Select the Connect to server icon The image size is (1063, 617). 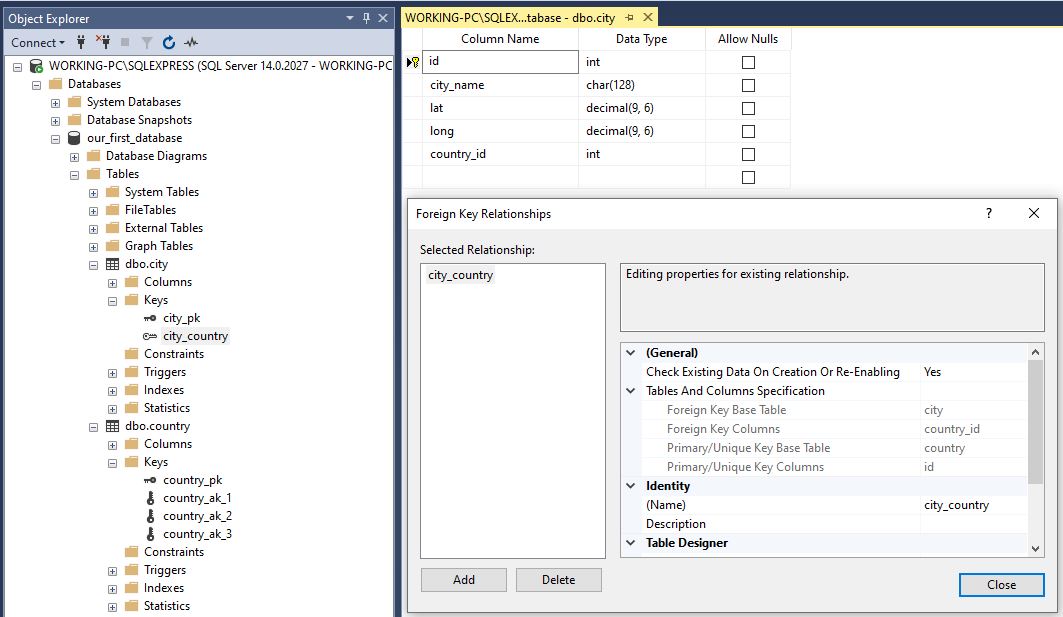(x=82, y=42)
